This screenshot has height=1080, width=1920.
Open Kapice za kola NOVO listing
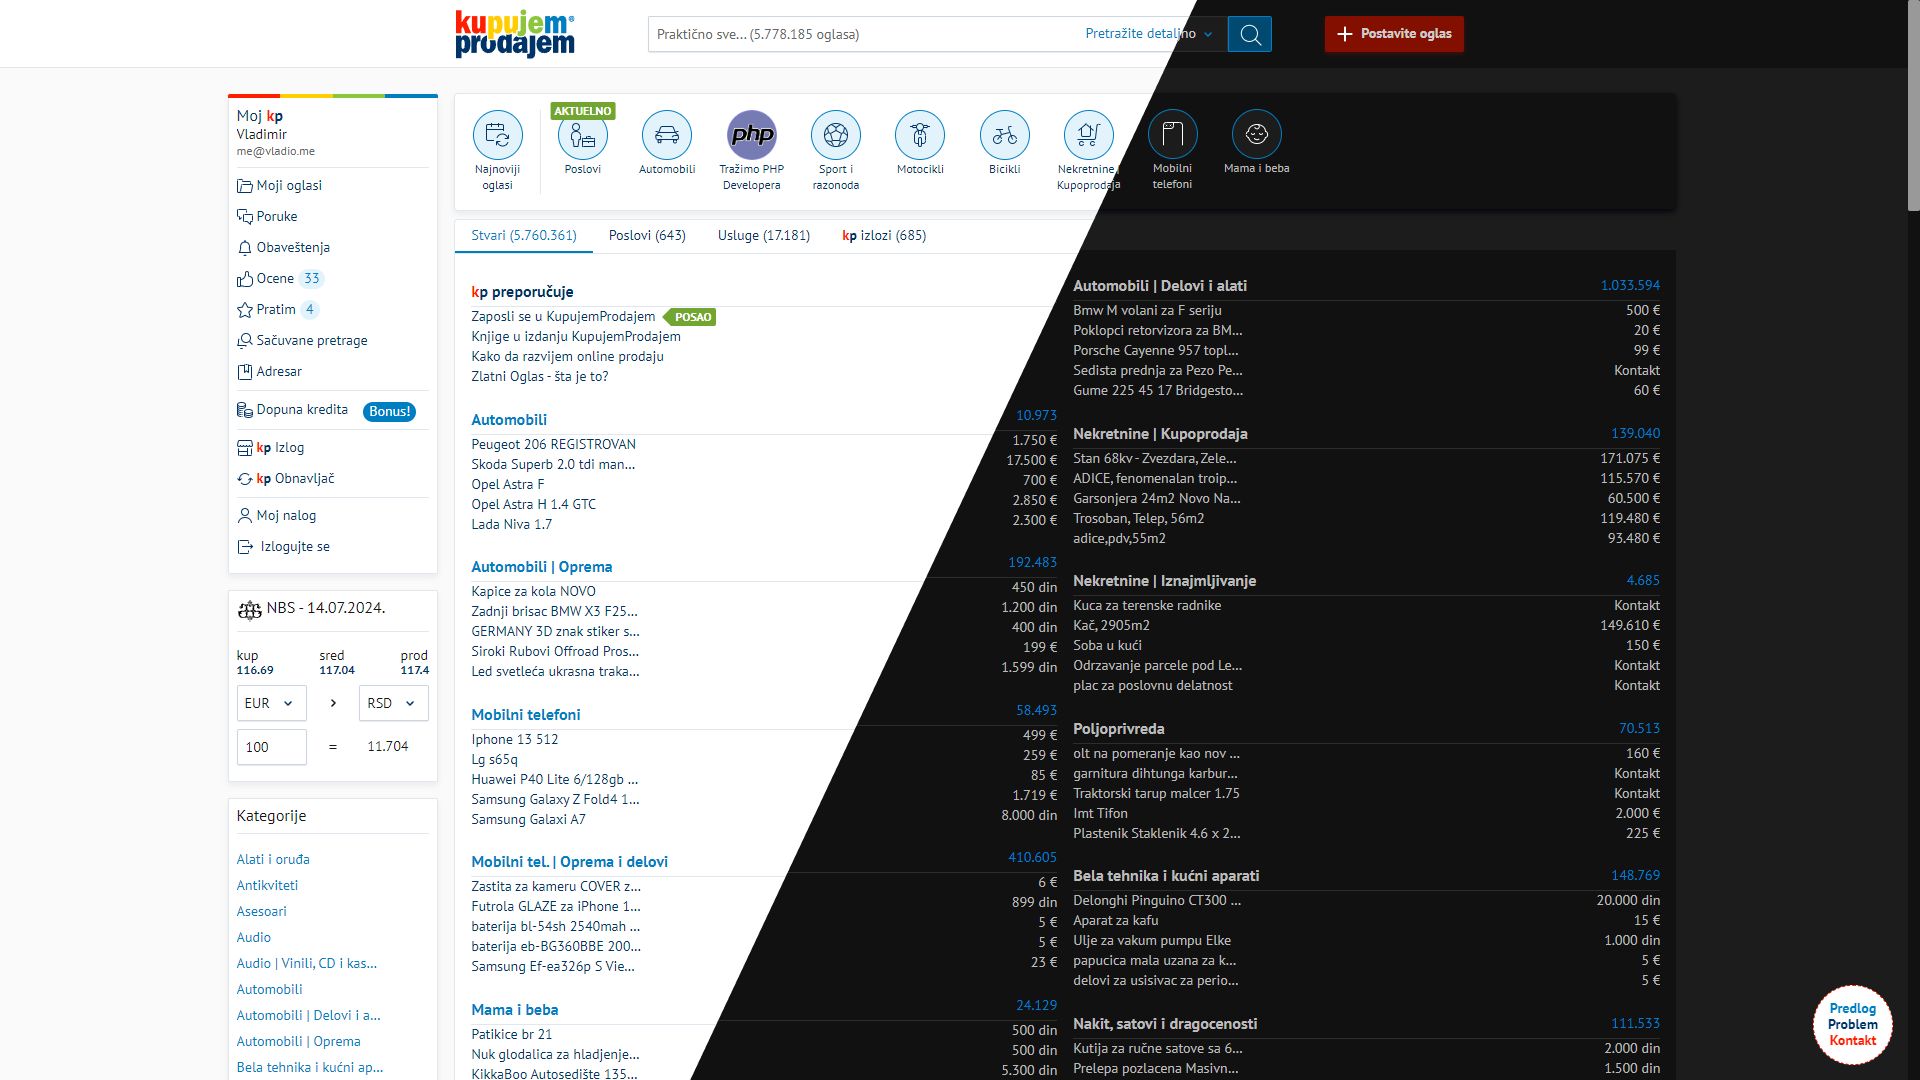533,592
